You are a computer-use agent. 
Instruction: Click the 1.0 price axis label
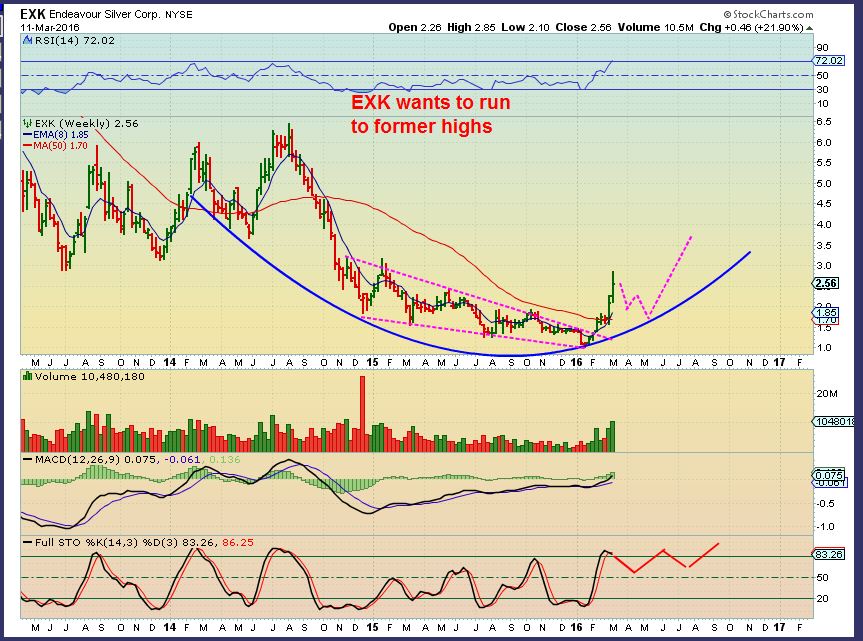(824, 348)
